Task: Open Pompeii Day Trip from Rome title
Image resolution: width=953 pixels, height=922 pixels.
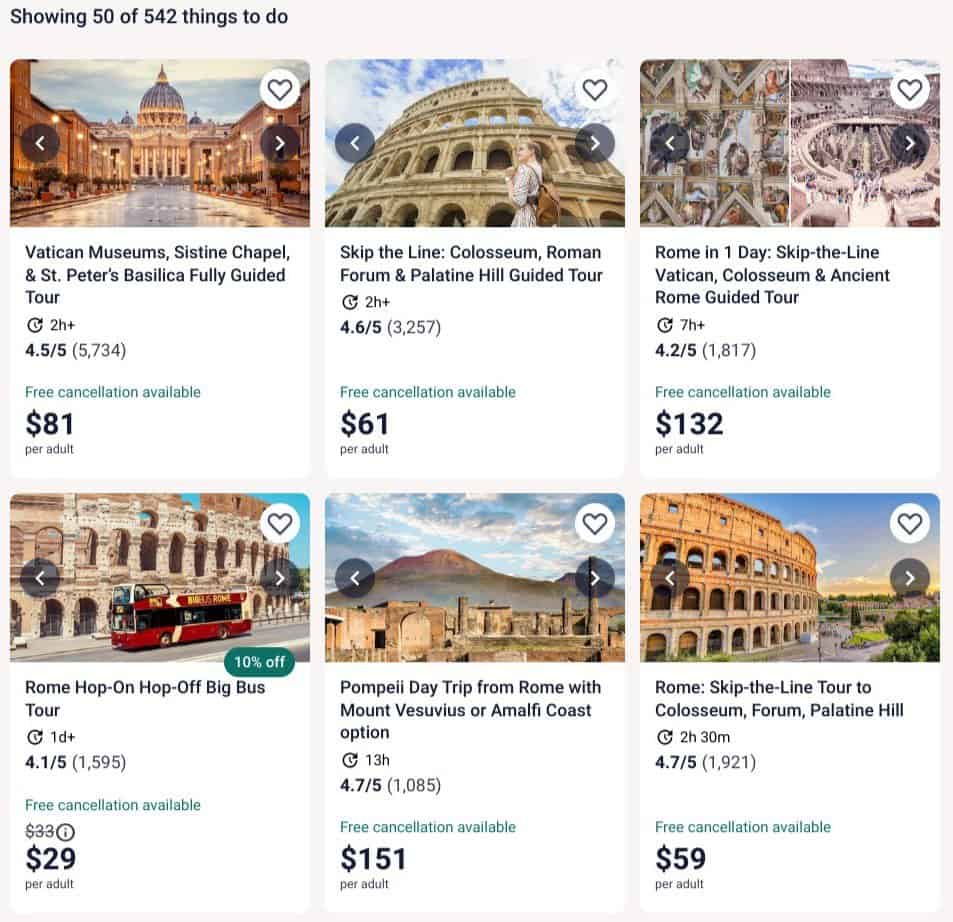Action: pyautogui.click(x=470, y=710)
